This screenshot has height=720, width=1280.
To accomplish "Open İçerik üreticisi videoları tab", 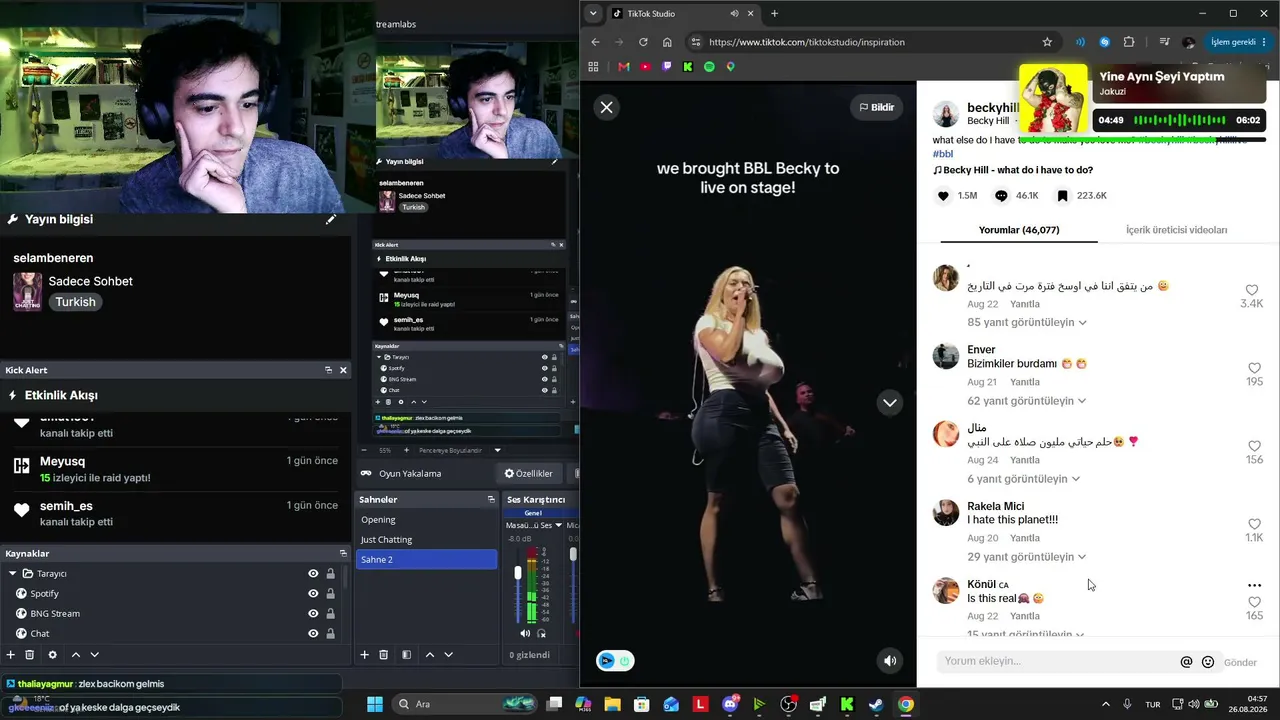I will point(1176,230).
